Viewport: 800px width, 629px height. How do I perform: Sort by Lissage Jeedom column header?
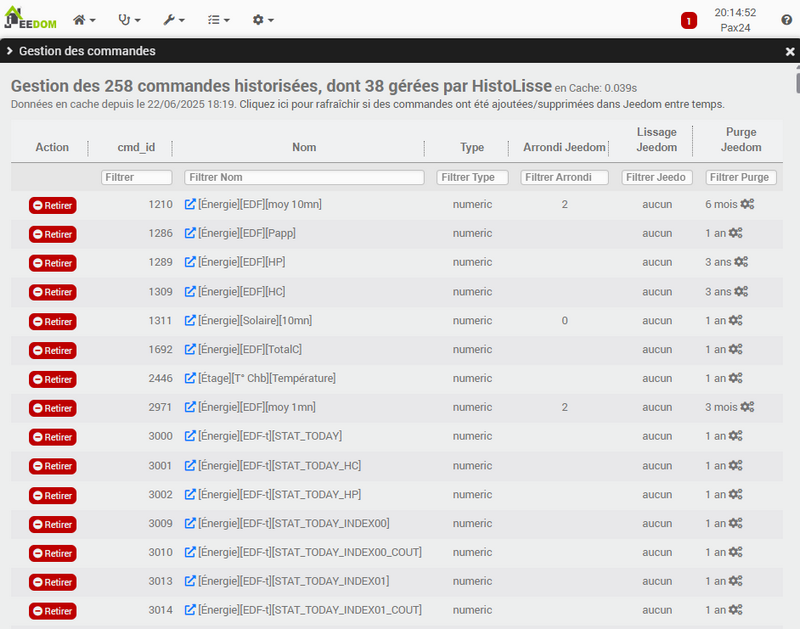point(657,140)
